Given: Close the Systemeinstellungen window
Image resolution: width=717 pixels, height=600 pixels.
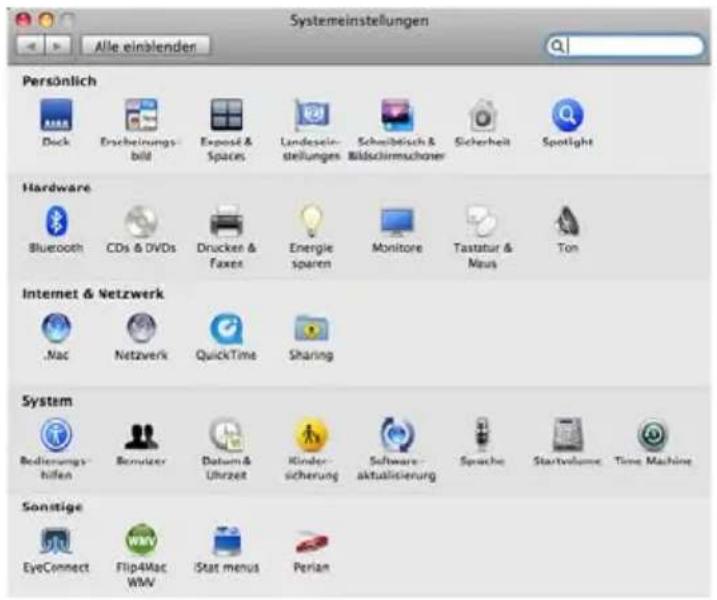Looking at the screenshot, I should click(x=23, y=20).
